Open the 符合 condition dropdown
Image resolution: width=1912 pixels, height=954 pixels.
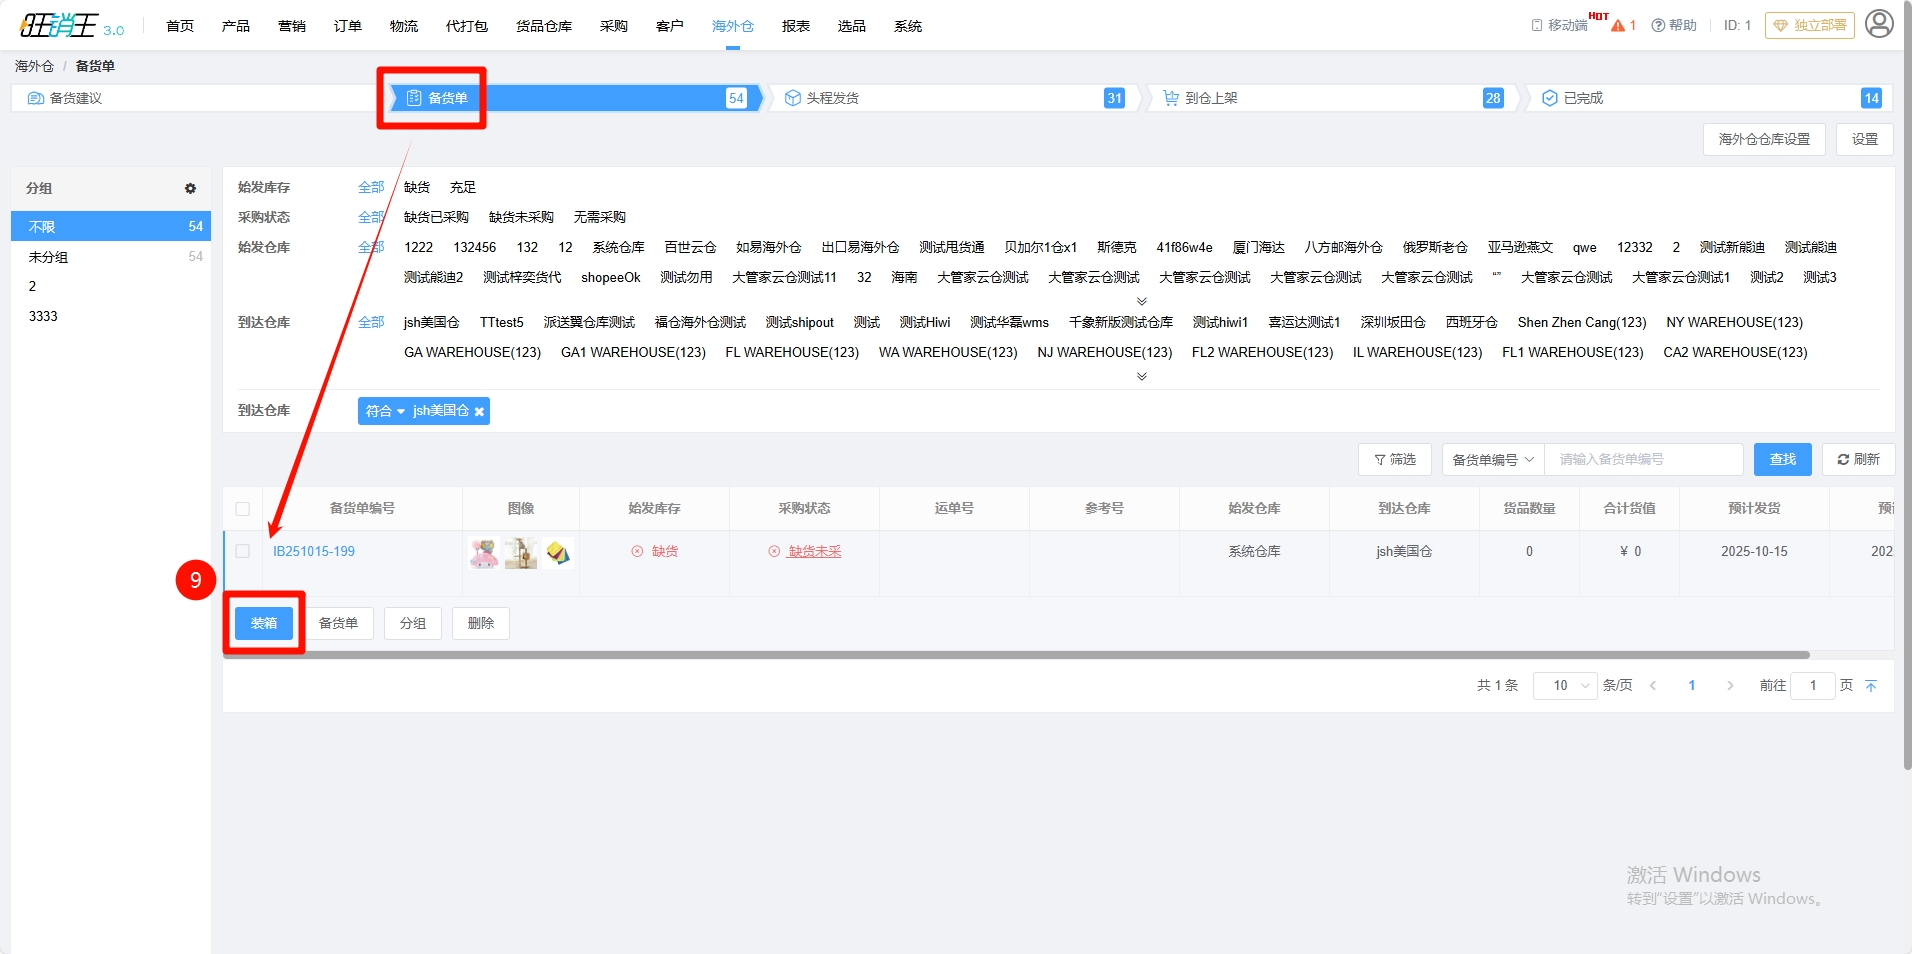click(385, 411)
